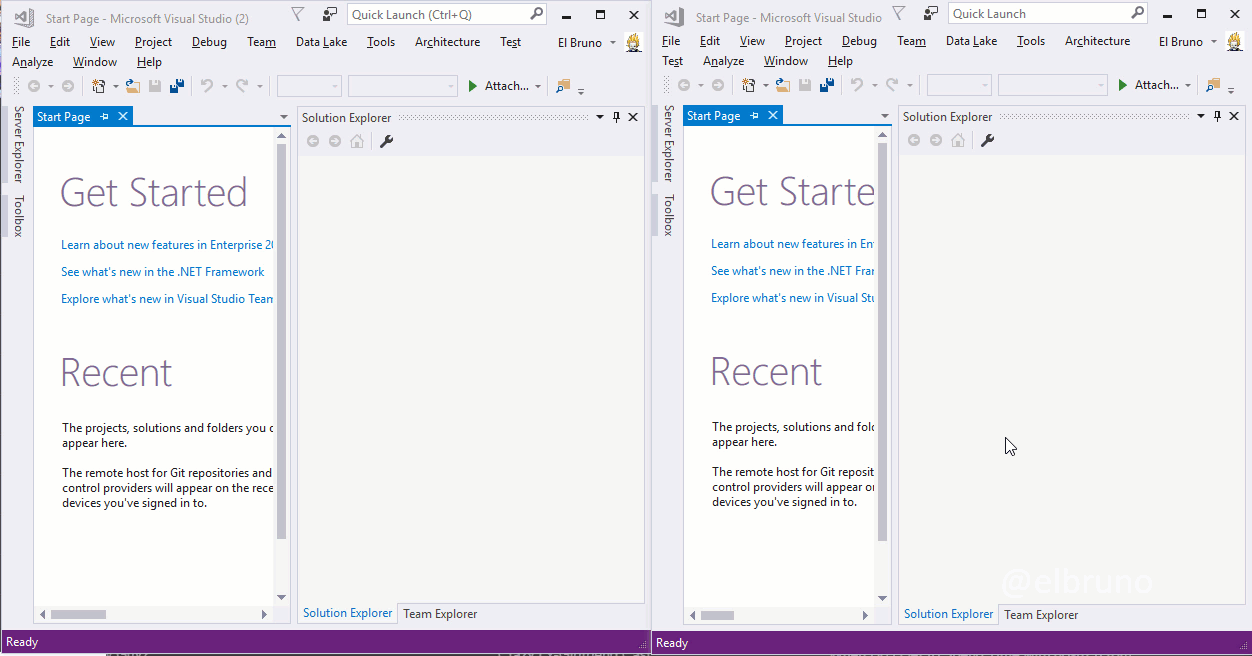Click the Home icon in left Solution Explorer
Screen dimensions: 1252x656
(357, 141)
